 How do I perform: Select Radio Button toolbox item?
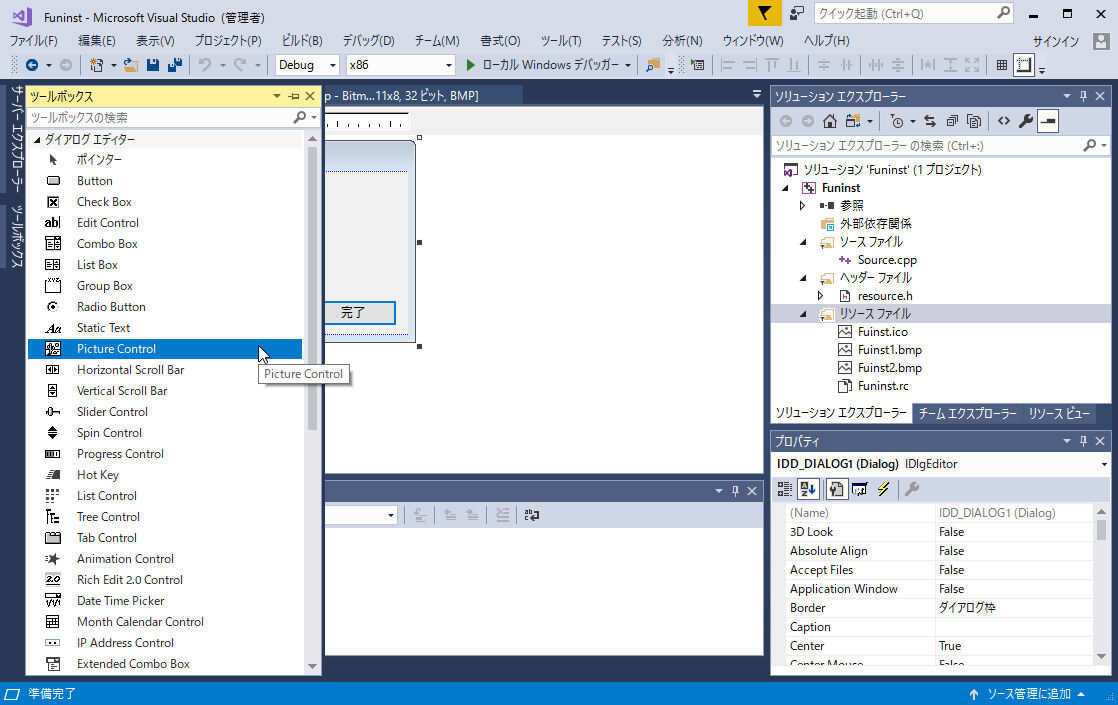pyautogui.click(x=165, y=307)
